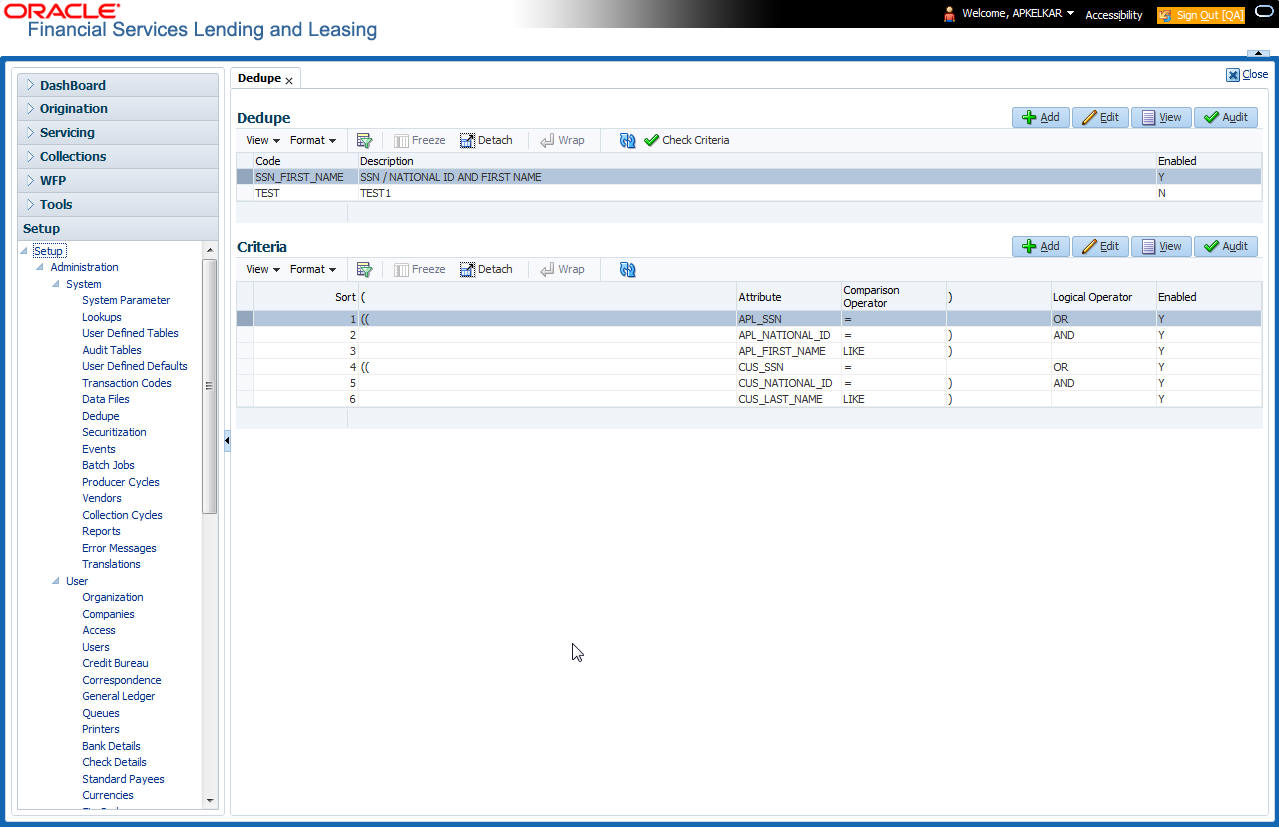Refresh the Dedupe table
This screenshot has width=1279, height=828.
click(628, 141)
